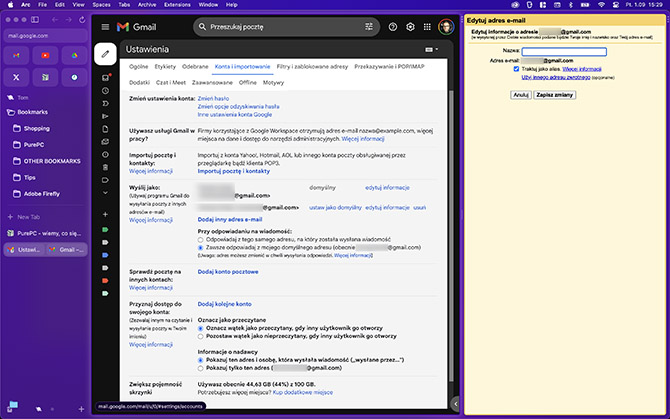The width and height of the screenshot is (670, 419).
Task: Select 'Pozostaw wątek jako nieprzeczytany' radio button
Action: point(200,337)
